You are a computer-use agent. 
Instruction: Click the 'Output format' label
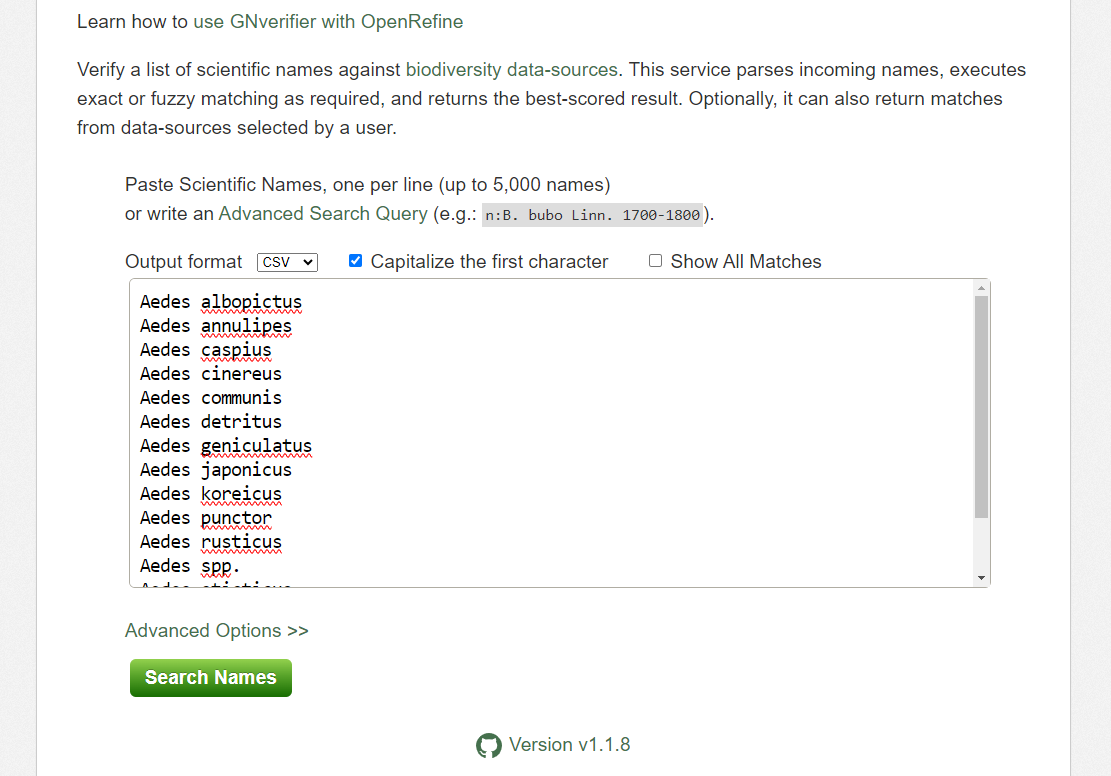[184, 262]
